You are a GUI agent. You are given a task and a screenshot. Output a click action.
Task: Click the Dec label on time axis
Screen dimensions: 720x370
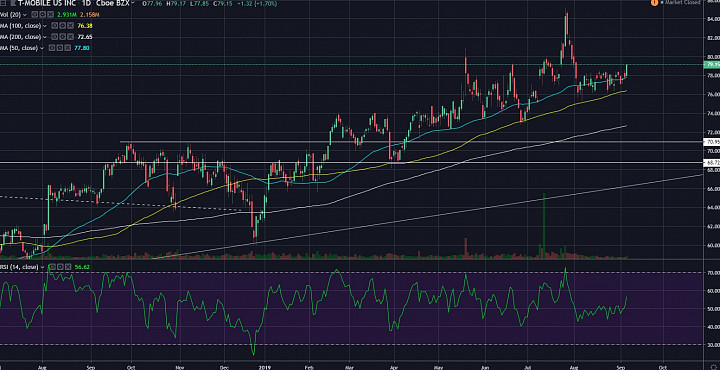click(x=224, y=367)
